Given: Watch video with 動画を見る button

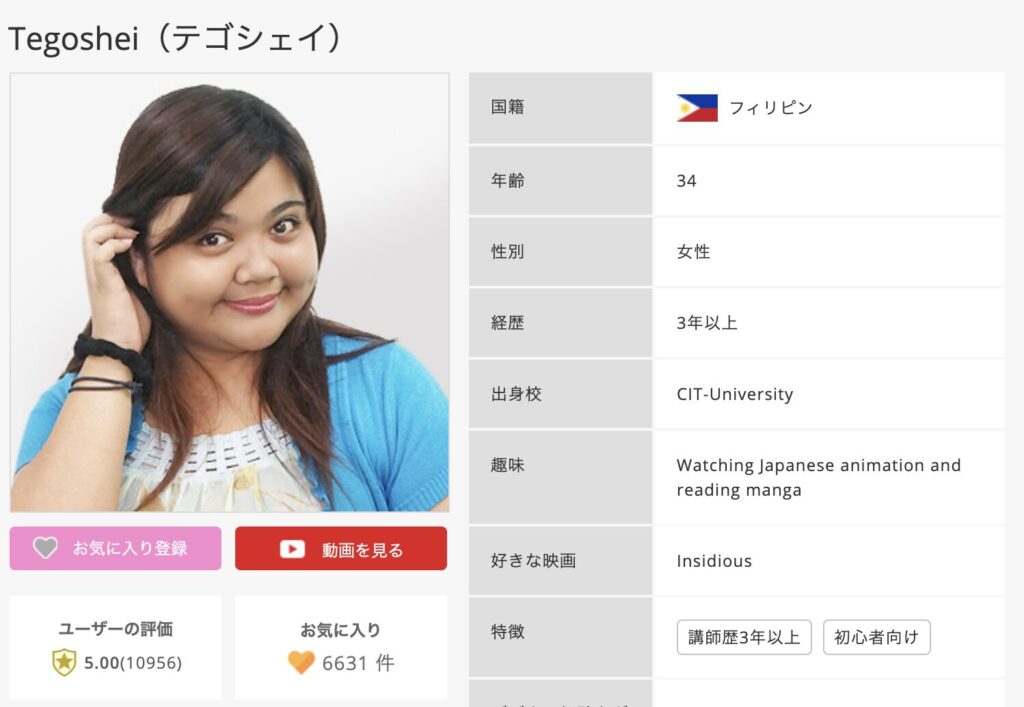Looking at the screenshot, I should 341,548.
